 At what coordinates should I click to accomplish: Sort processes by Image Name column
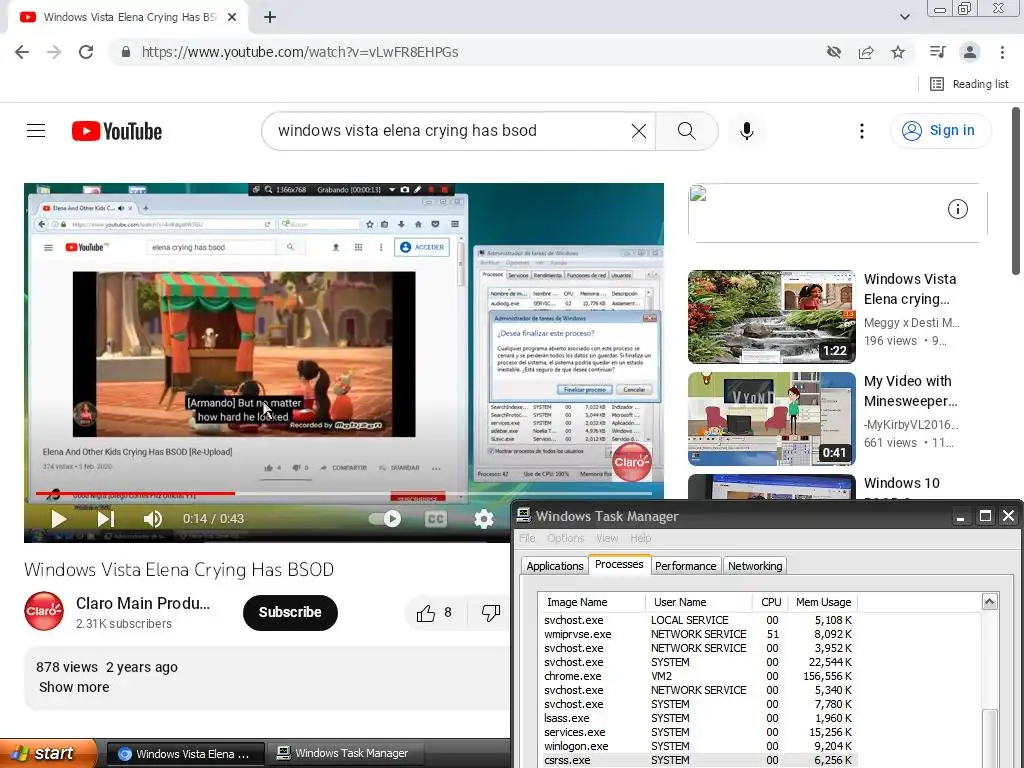click(x=592, y=602)
